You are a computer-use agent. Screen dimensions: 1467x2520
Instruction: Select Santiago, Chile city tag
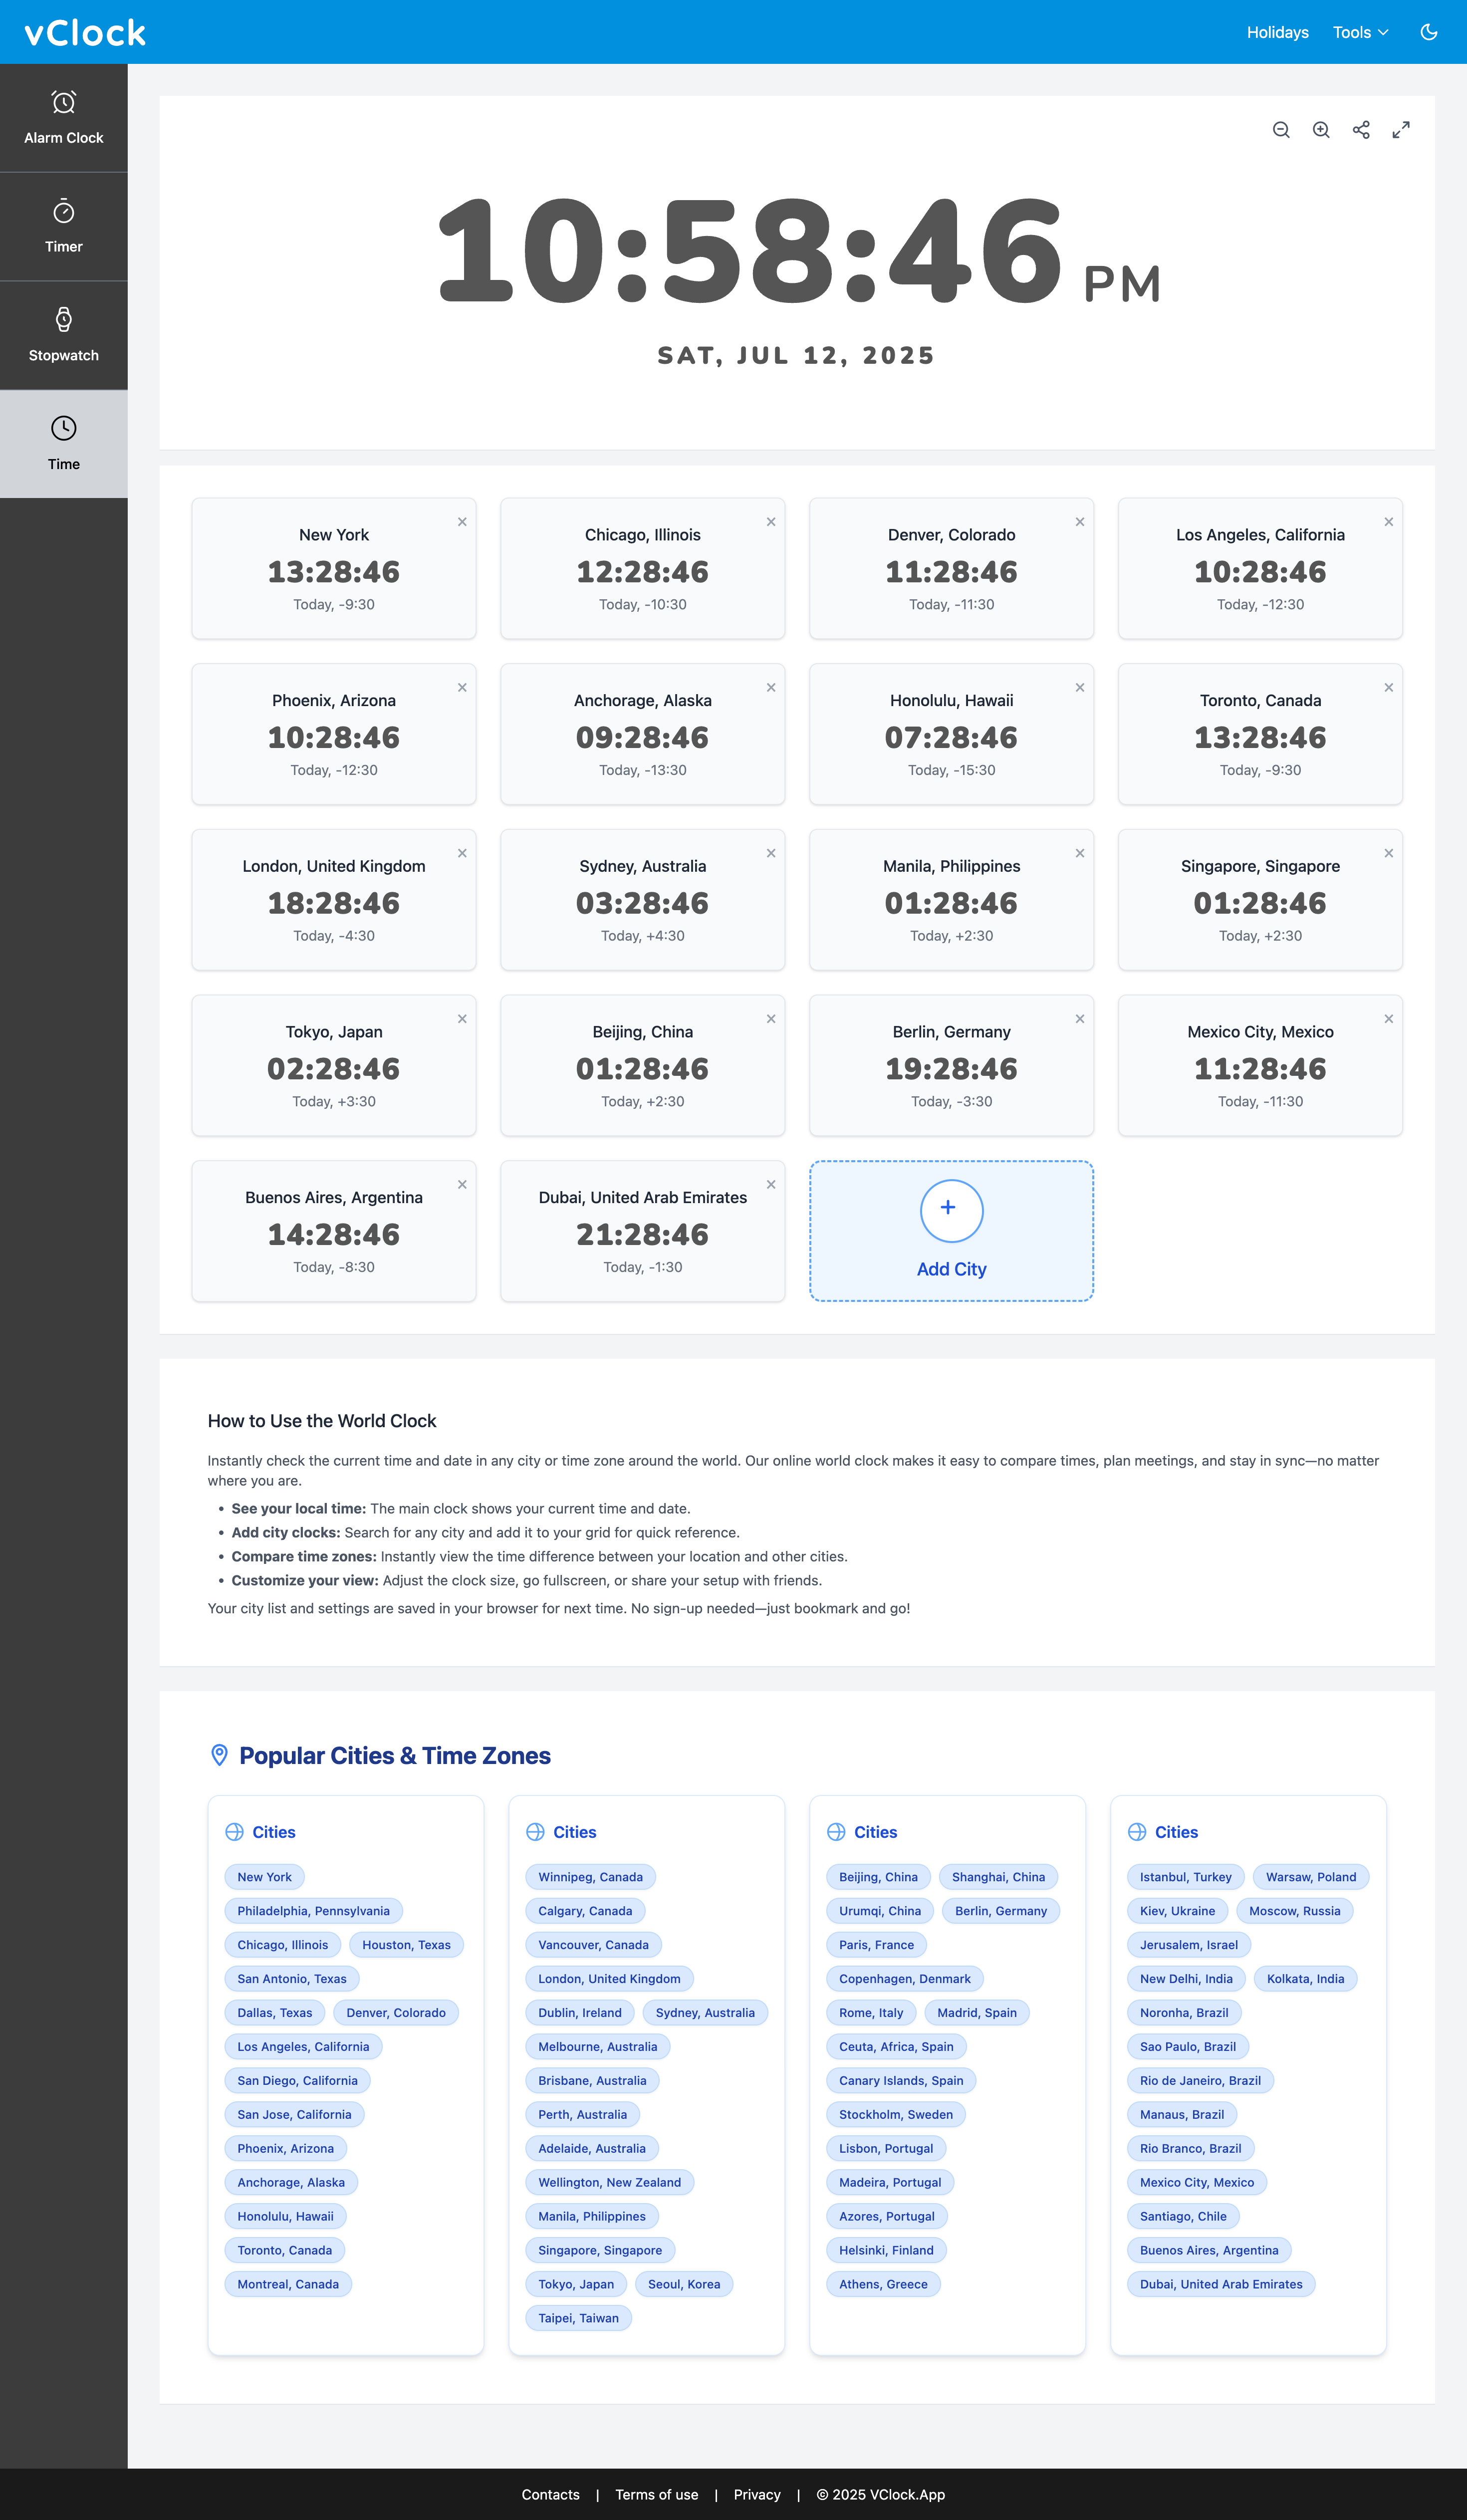coord(1183,2216)
